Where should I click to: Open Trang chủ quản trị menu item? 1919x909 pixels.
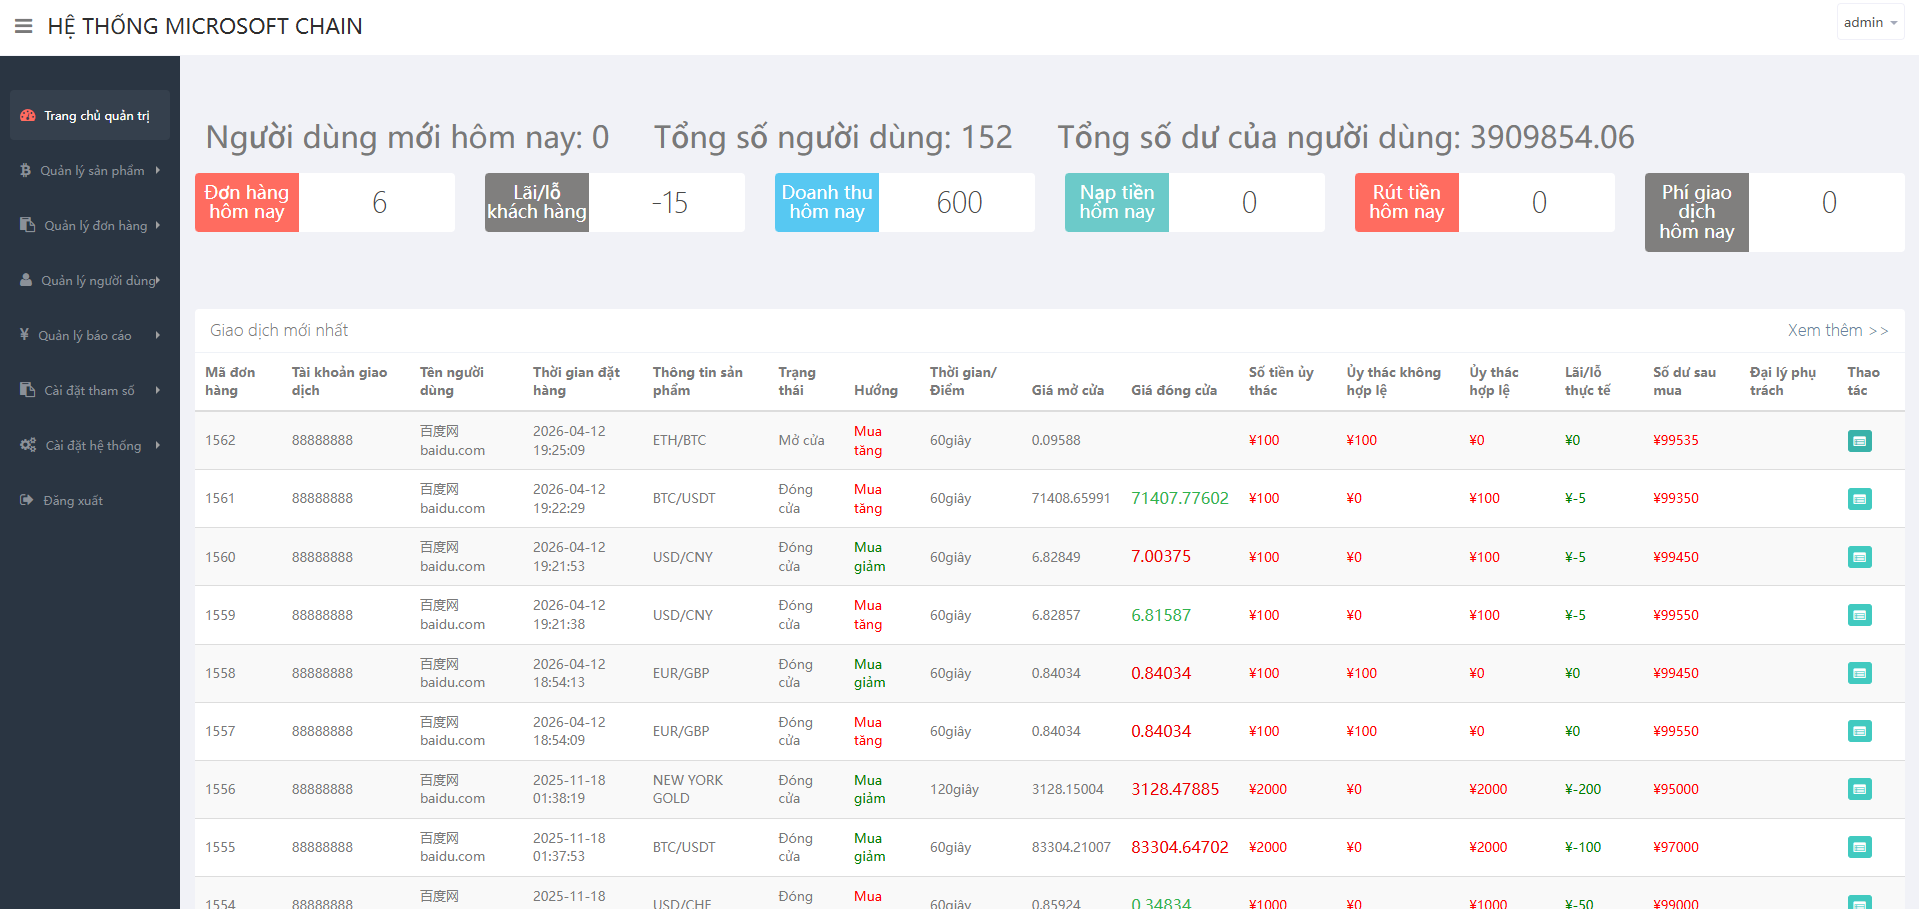pyautogui.click(x=90, y=116)
